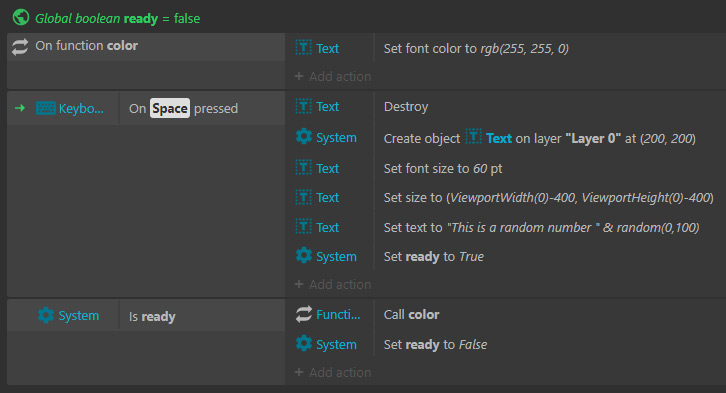Click the Function icon beside Call color
This screenshot has height=393, width=726.
coord(304,314)
